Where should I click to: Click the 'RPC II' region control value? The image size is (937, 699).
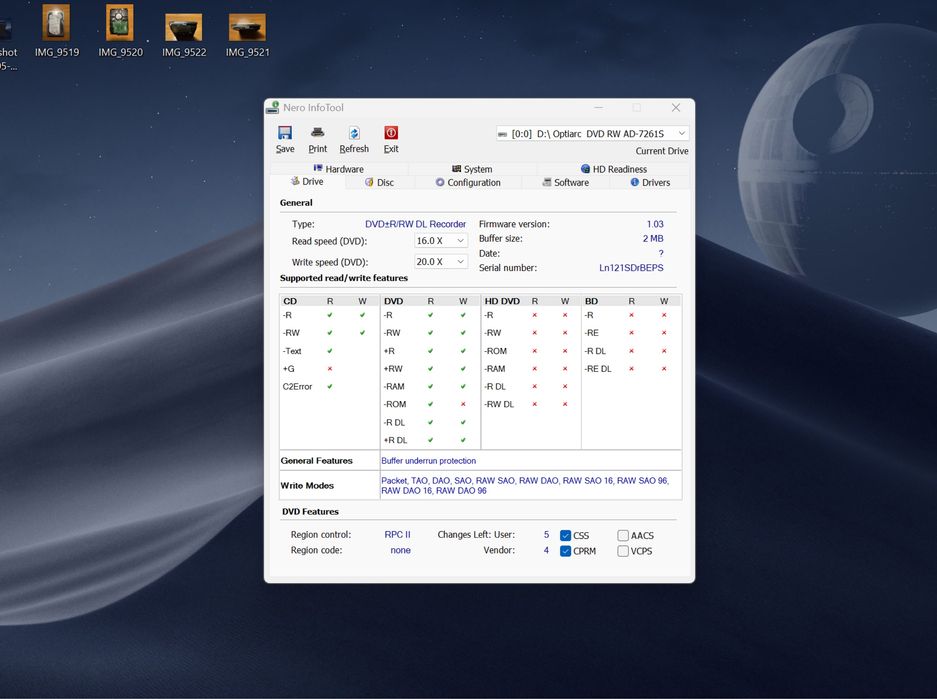click(397, 535)
